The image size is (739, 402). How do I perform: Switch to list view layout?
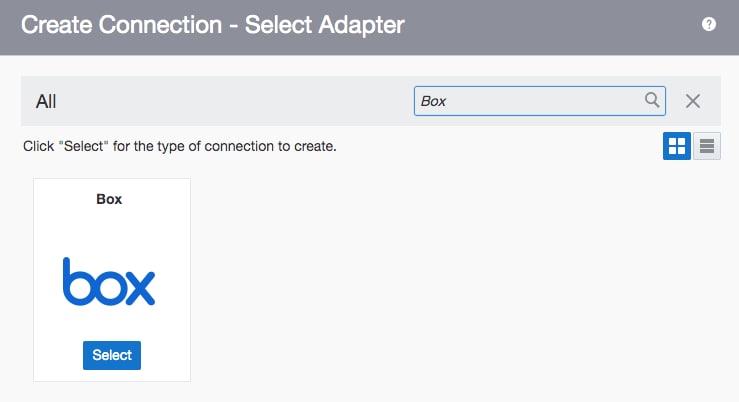pyautogui.click(x=707, y=146)
